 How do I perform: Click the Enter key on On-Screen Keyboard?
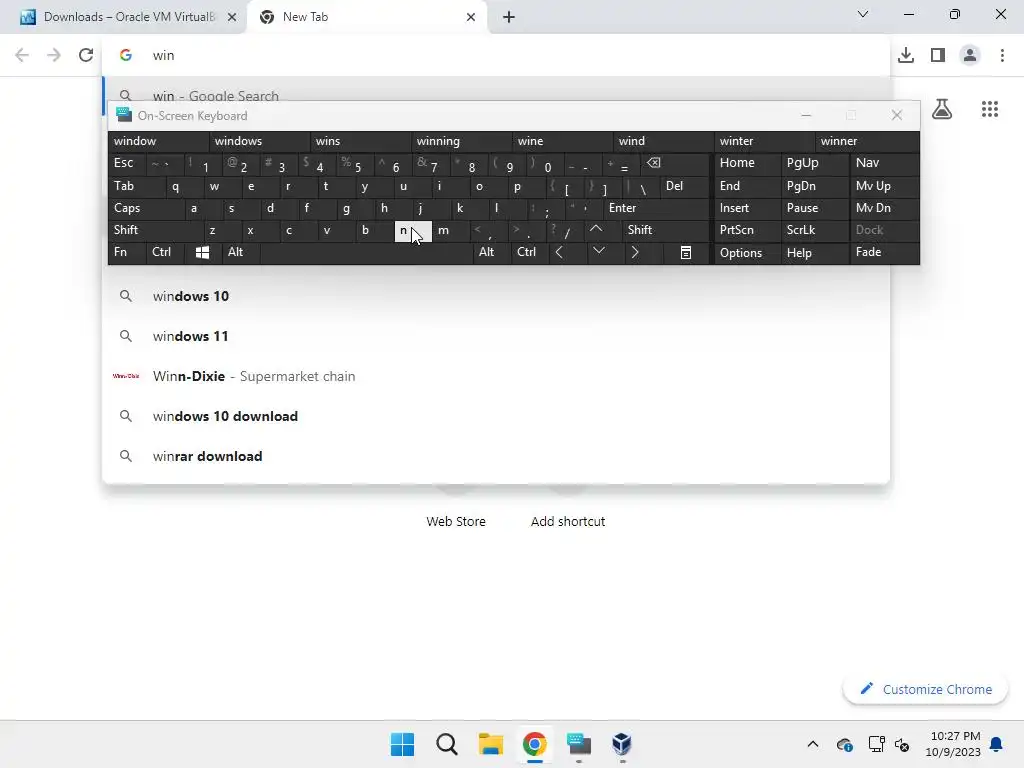tap(656, 208)
